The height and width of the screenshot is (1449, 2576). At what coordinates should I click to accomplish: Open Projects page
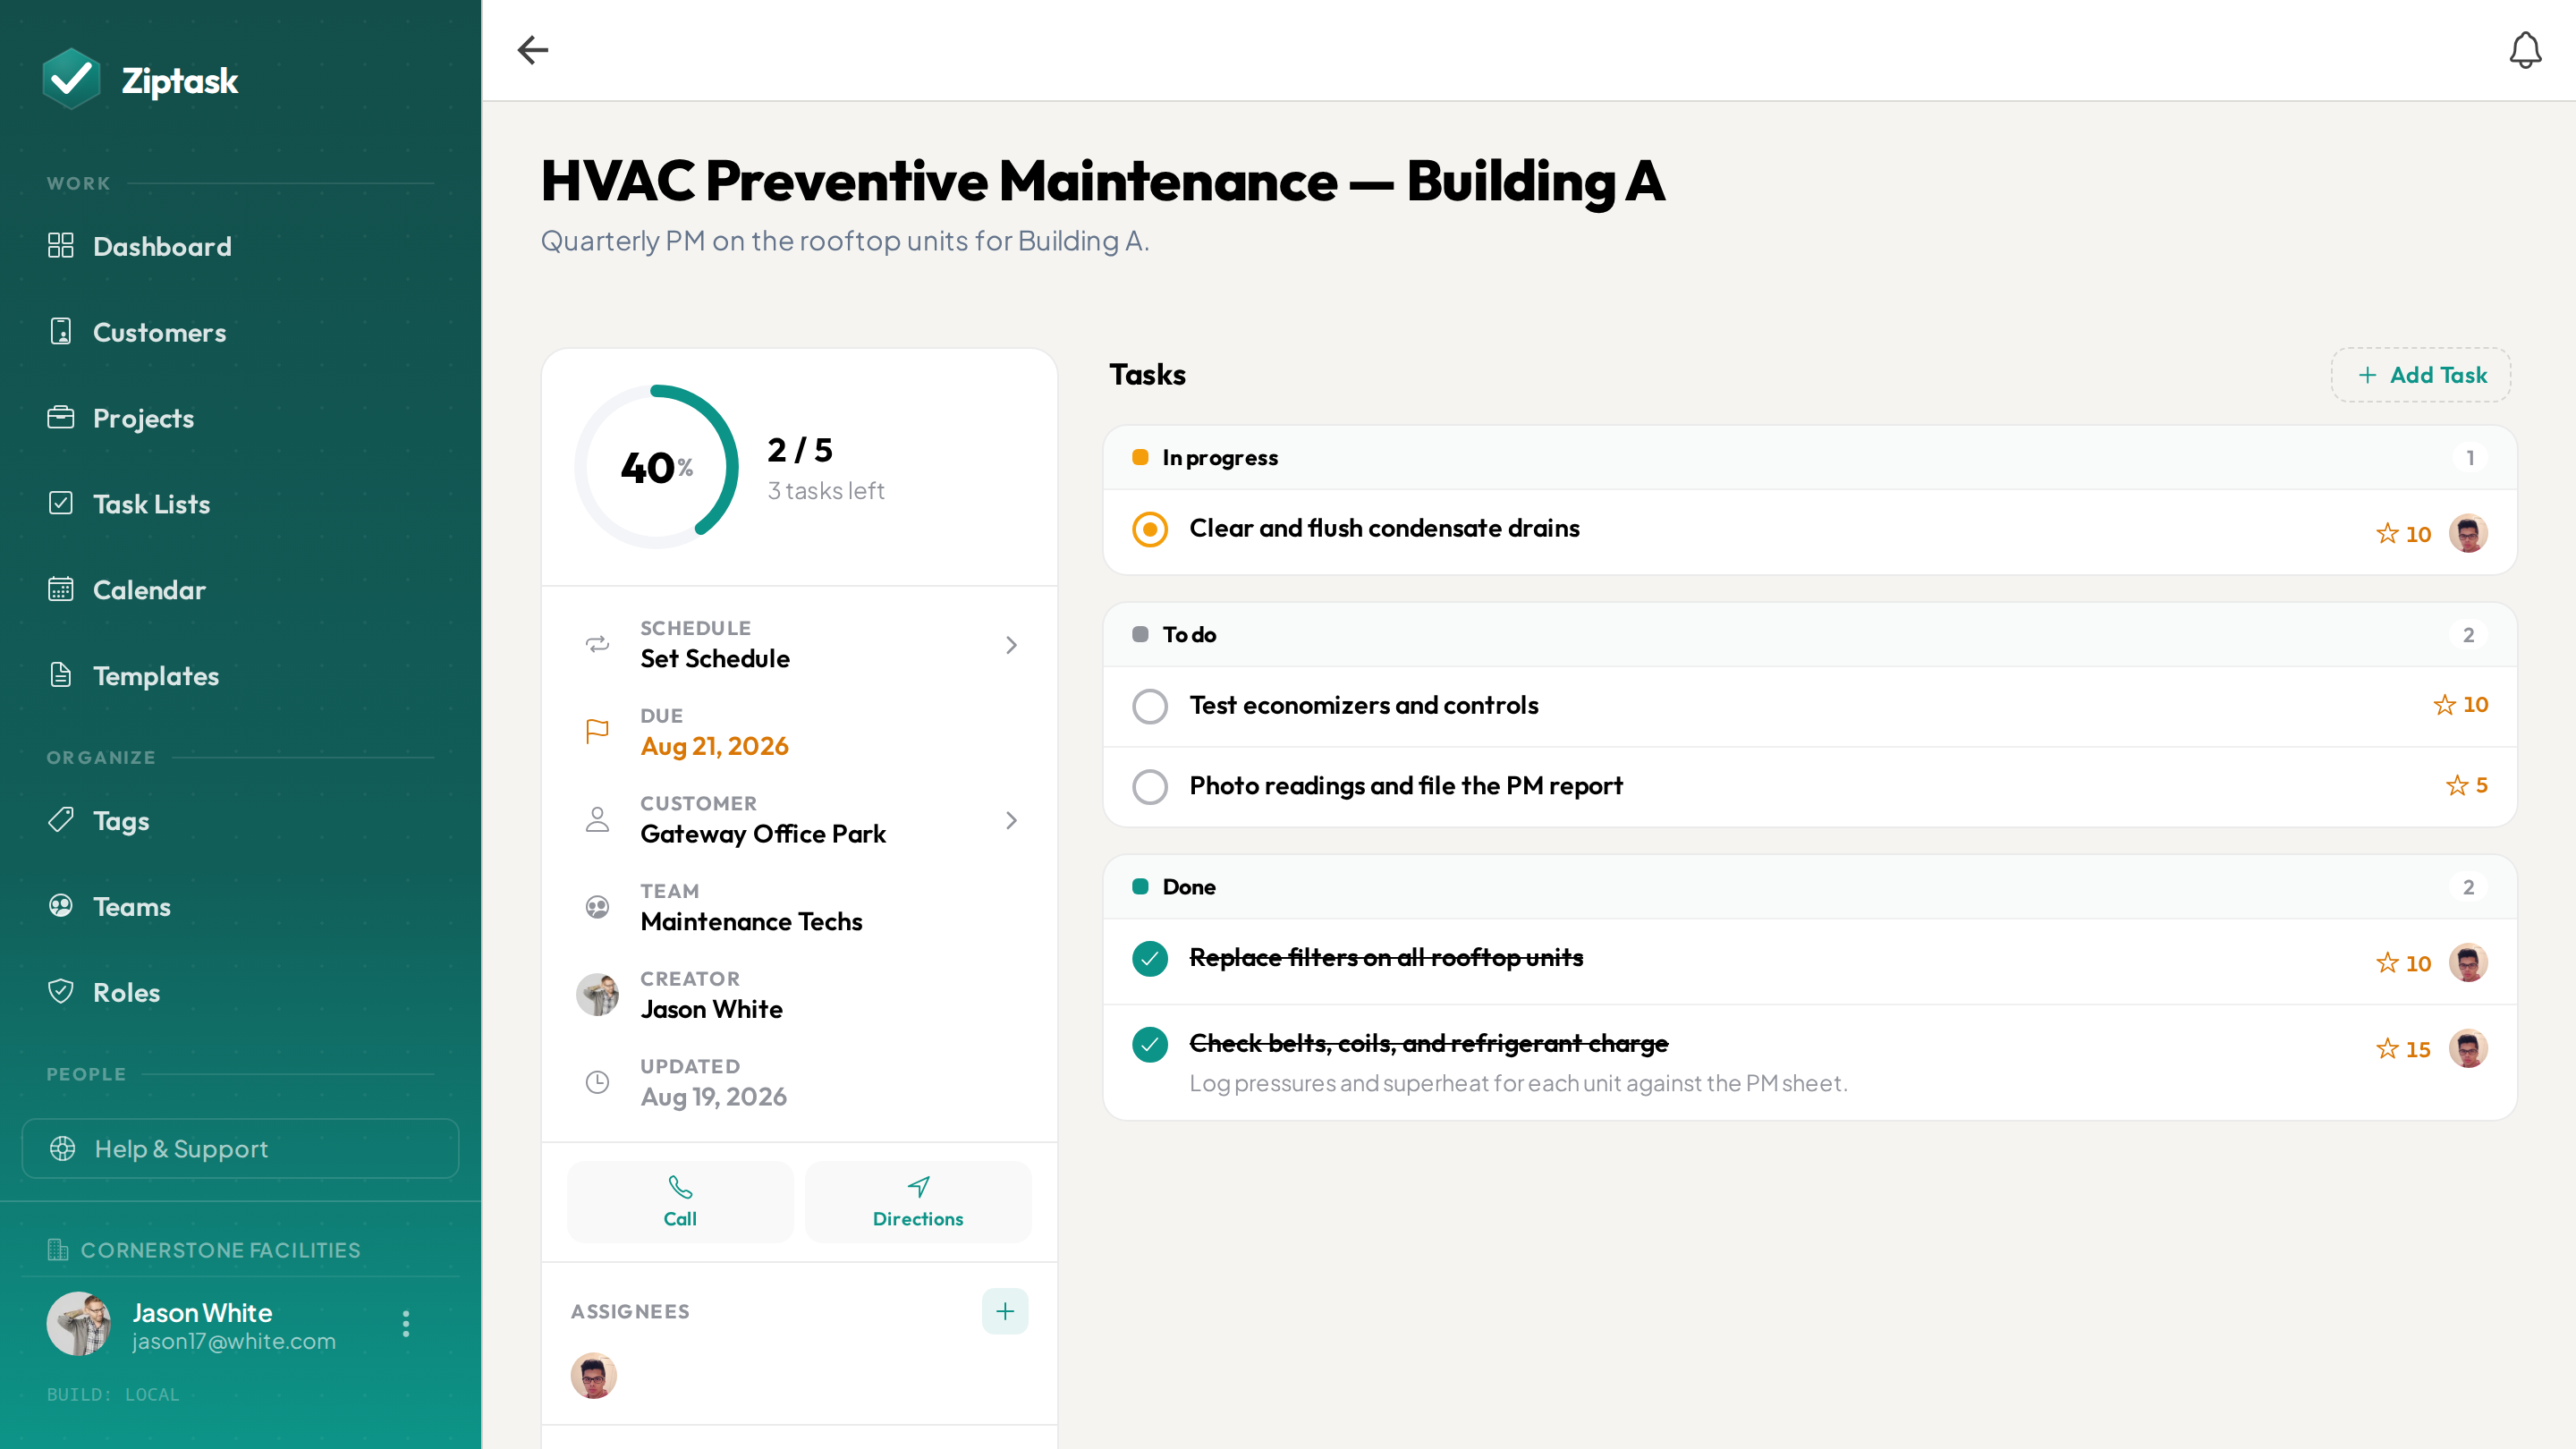click(x=240, y=418)
